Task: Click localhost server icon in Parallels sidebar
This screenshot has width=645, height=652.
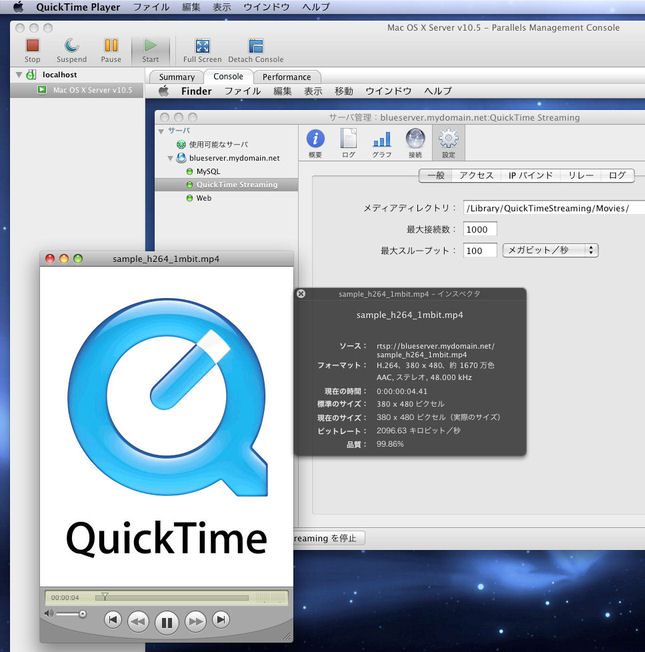Action: (31, 75)
